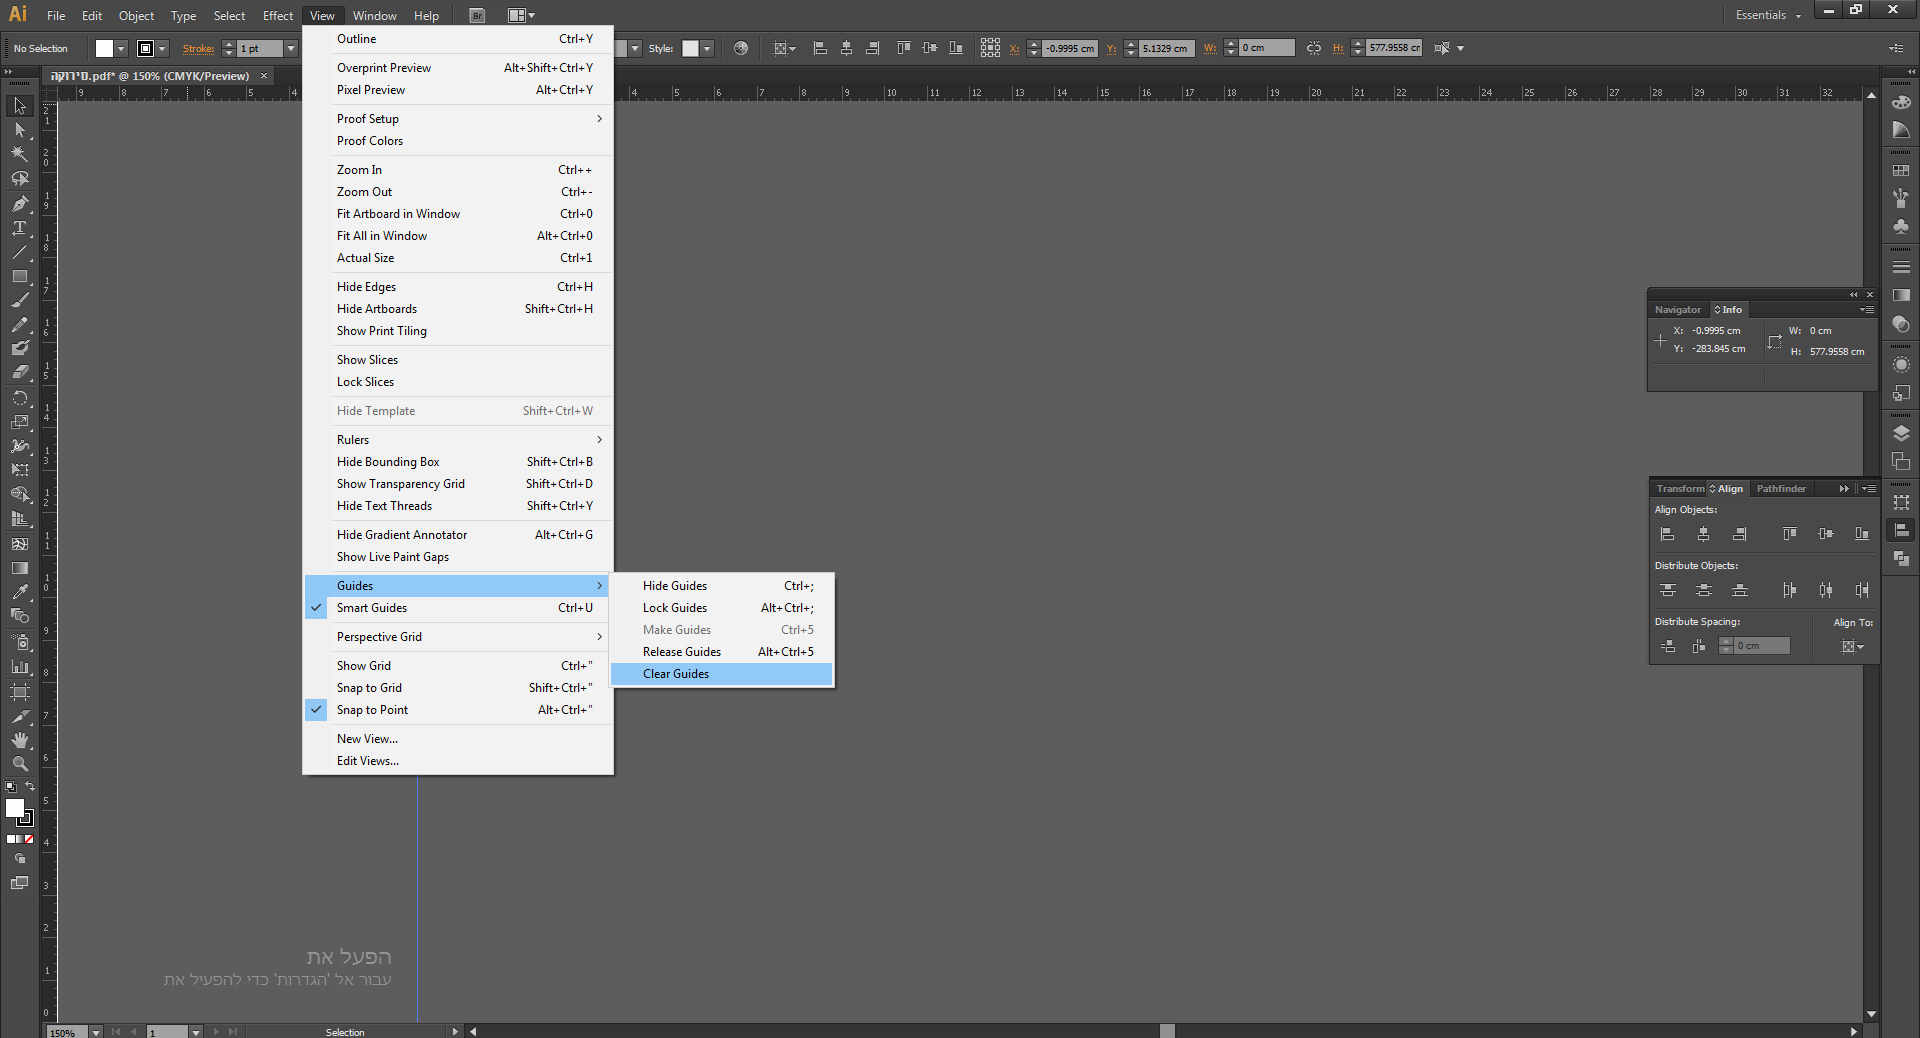Select the Eraser tool
Screen dimensions: 1920x1038
(x=20, y=372)
